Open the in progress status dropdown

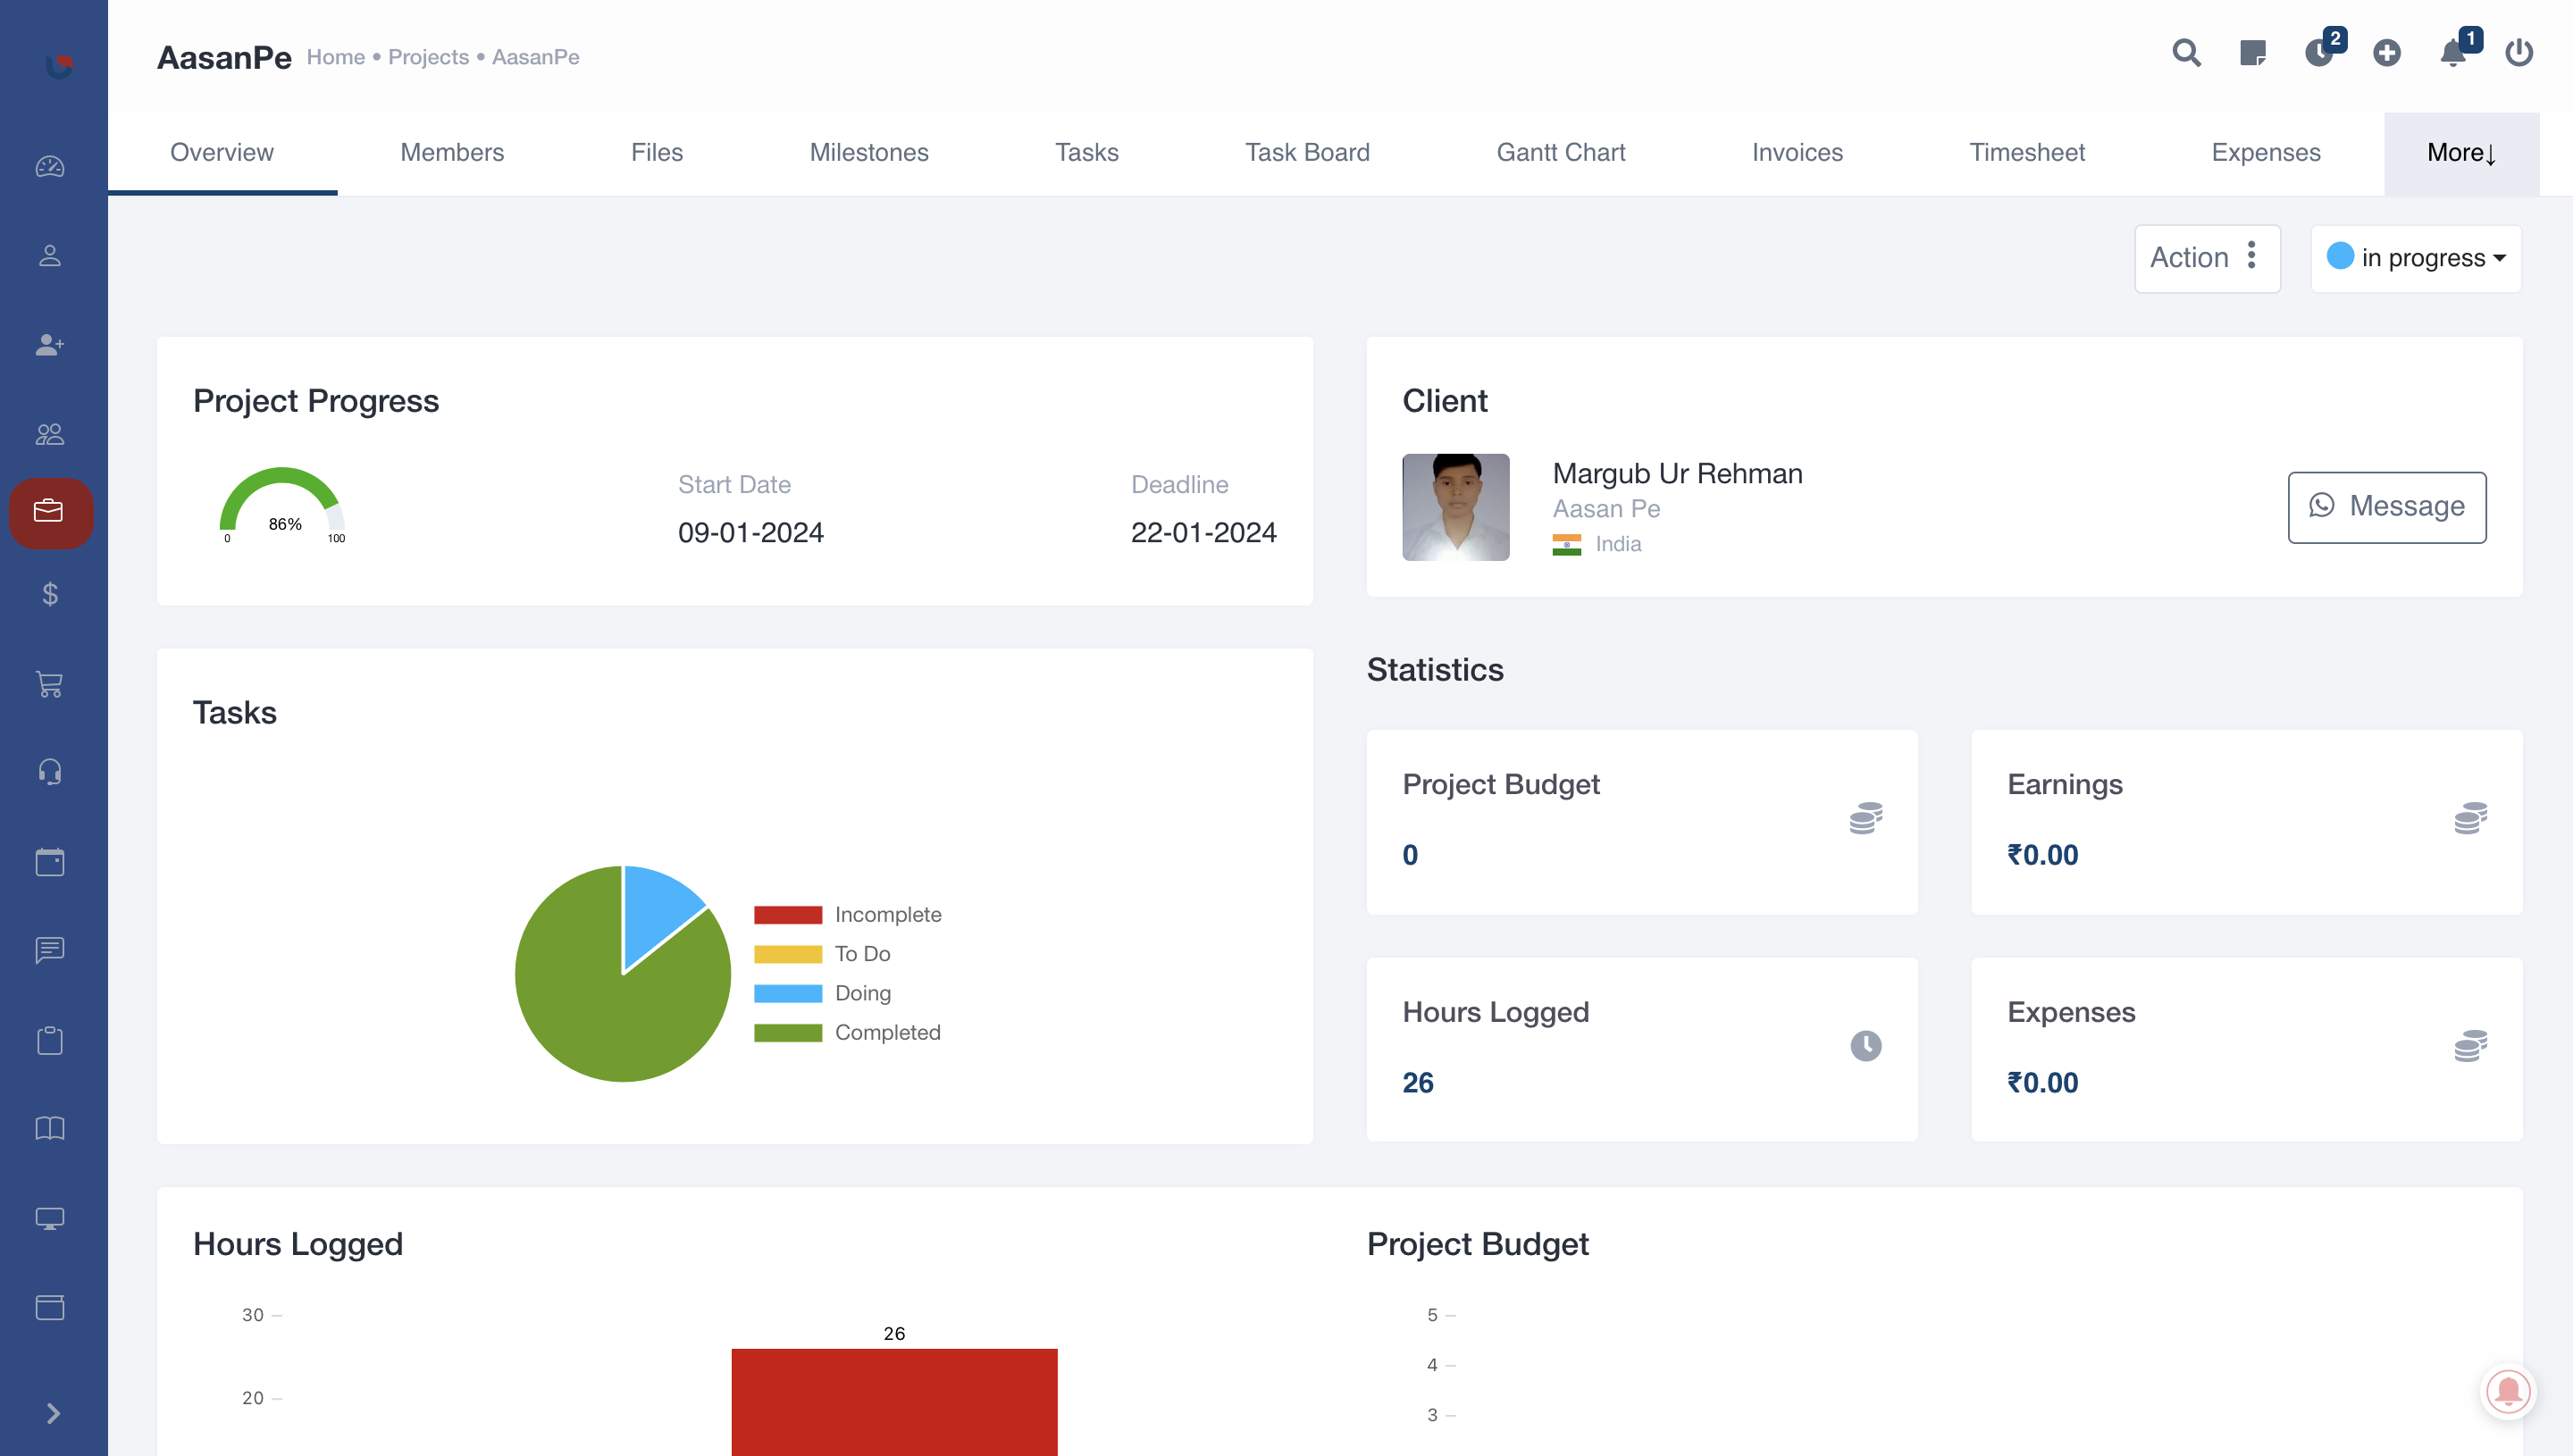[2415, 258]
